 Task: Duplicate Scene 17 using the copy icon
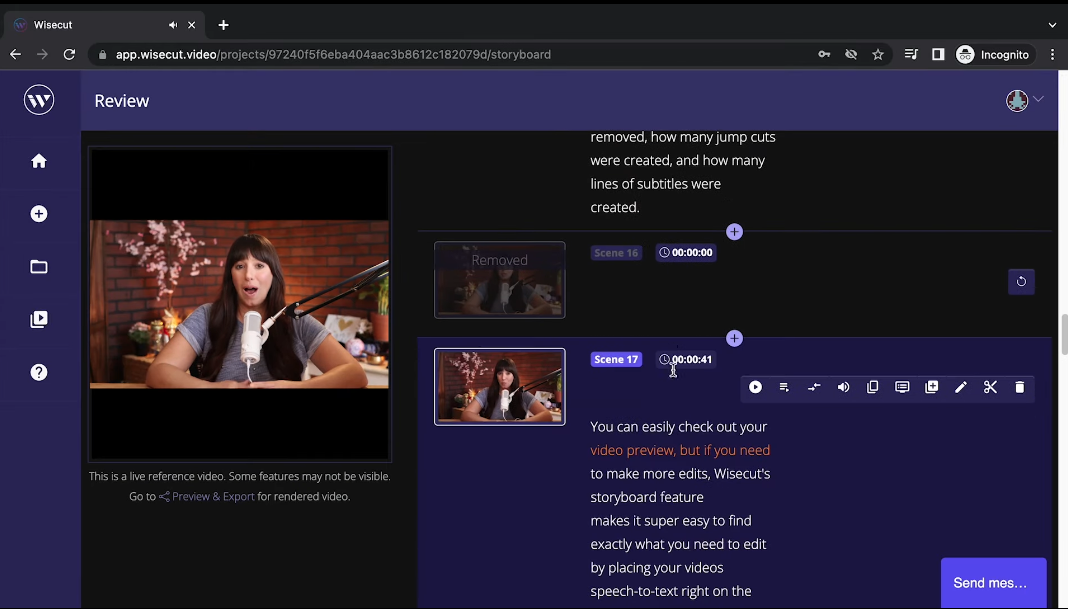pos(872,387)
